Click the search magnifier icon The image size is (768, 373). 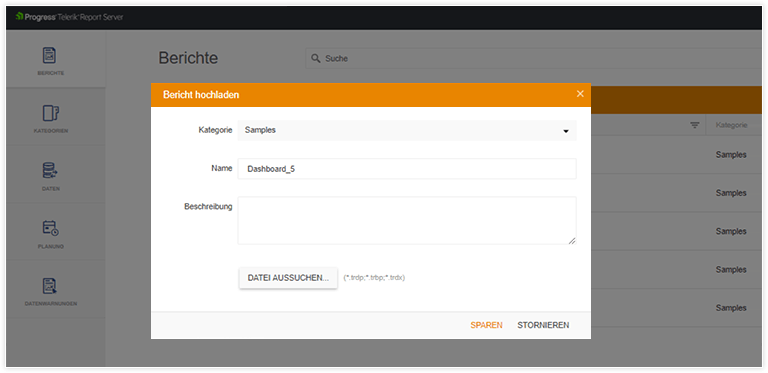[315, 58]
